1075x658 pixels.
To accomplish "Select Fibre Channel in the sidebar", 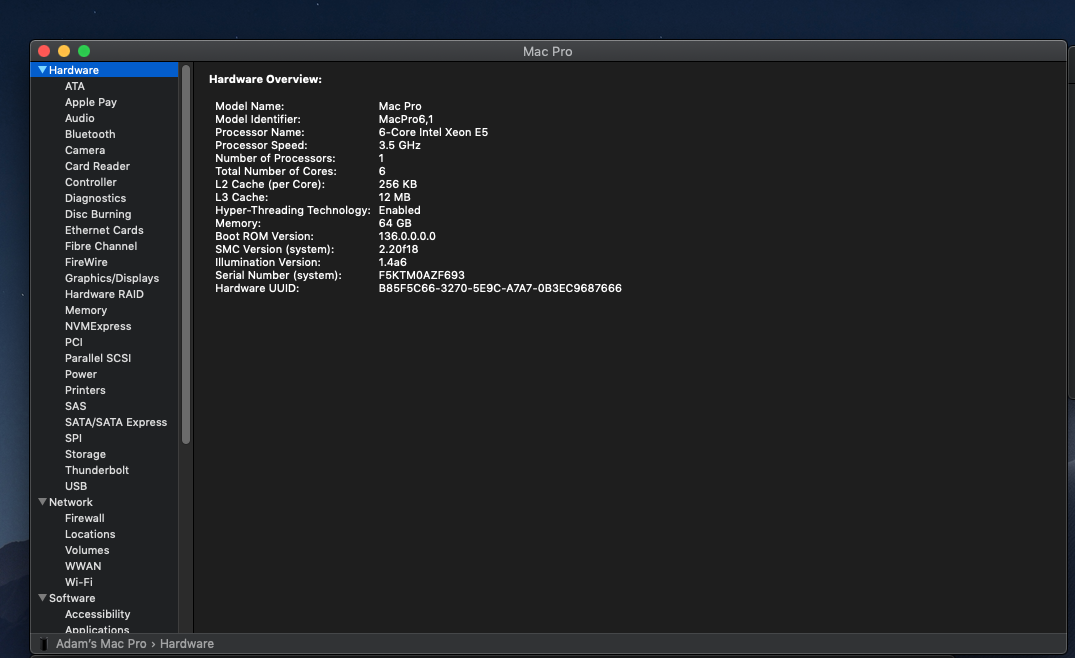I will (101, 246).
